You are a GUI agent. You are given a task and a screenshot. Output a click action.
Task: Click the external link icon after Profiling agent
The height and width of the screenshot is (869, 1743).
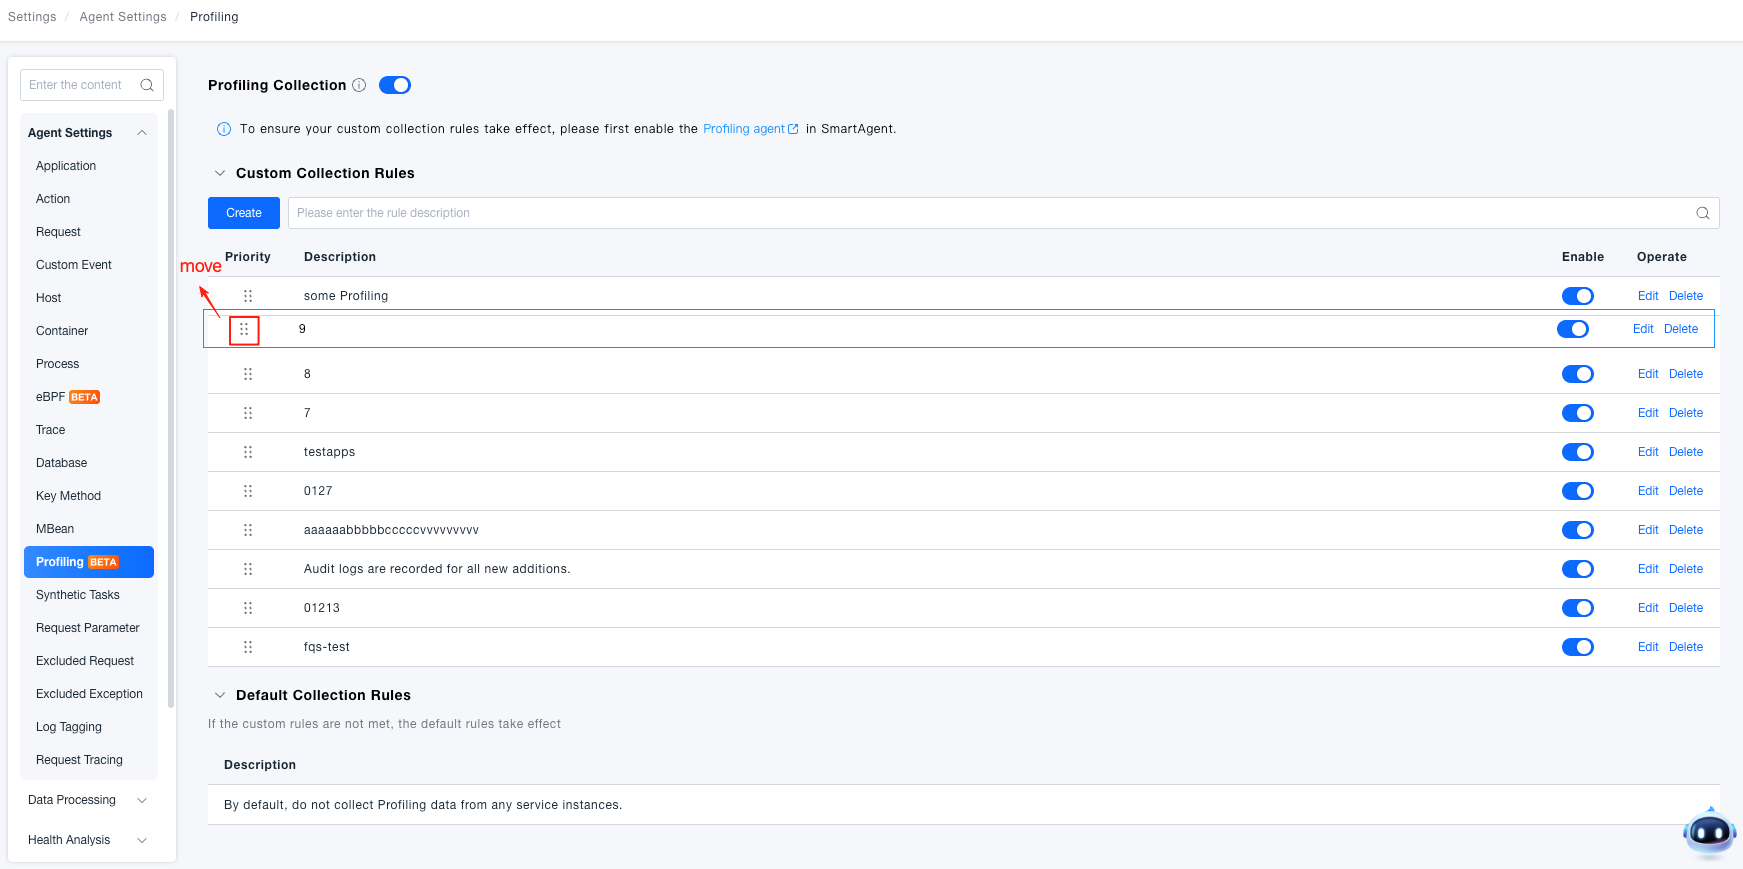(x=793, y=129)
